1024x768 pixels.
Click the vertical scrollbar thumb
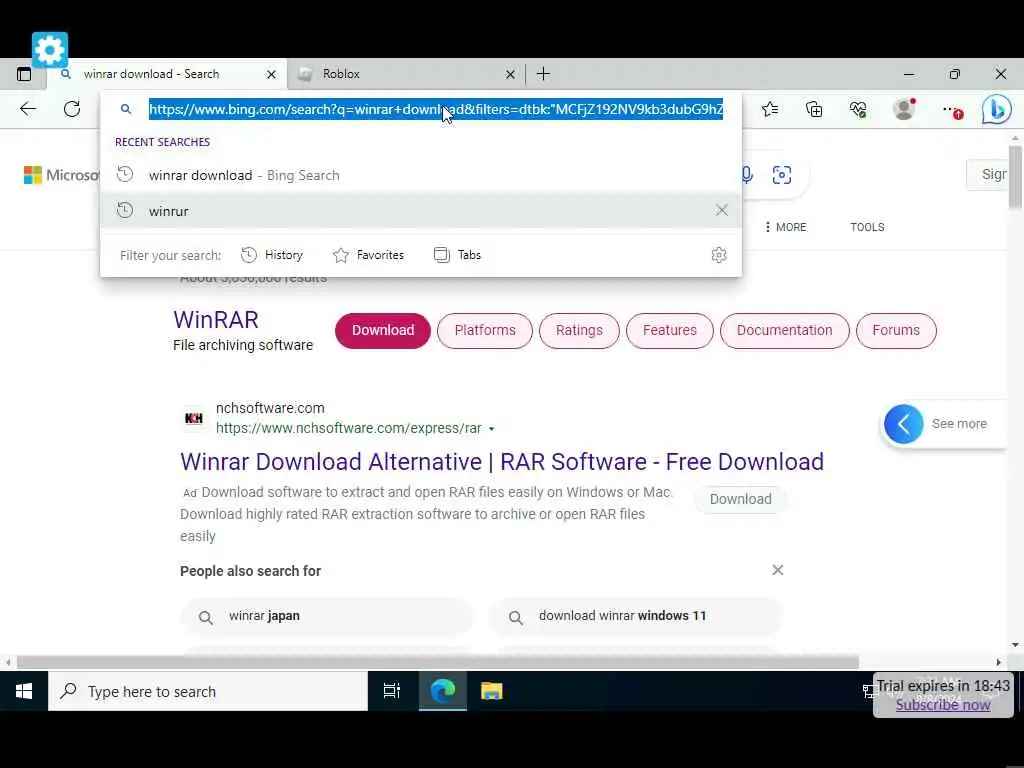tap(1015, 178)
